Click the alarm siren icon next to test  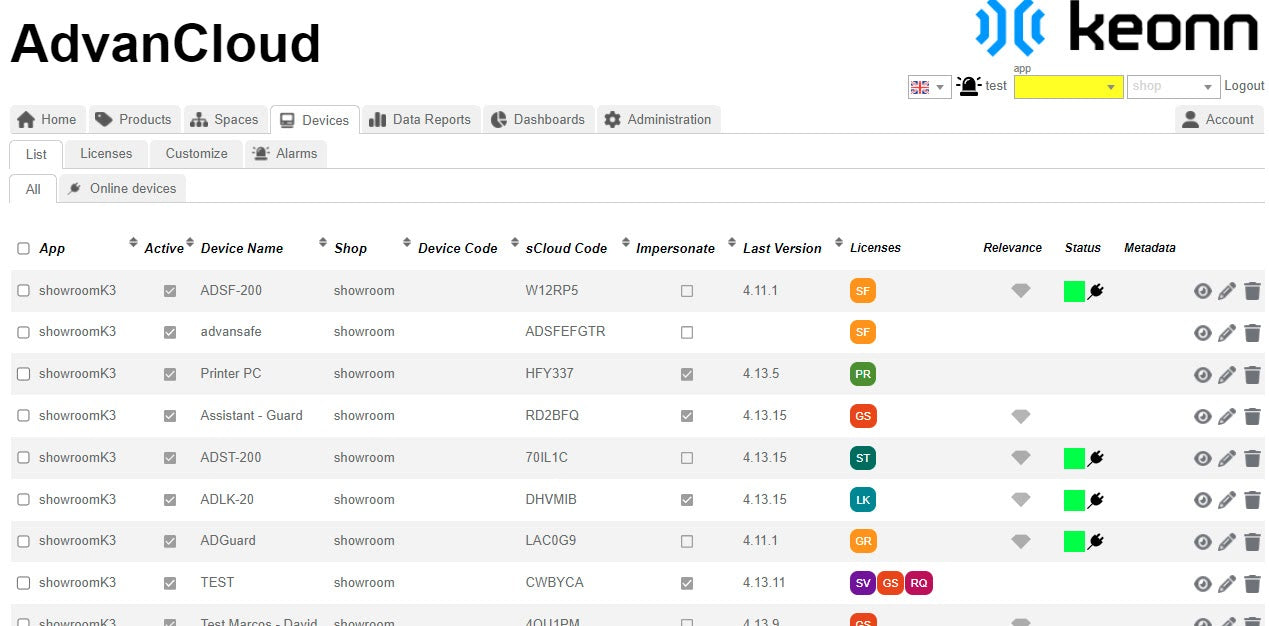968,86
